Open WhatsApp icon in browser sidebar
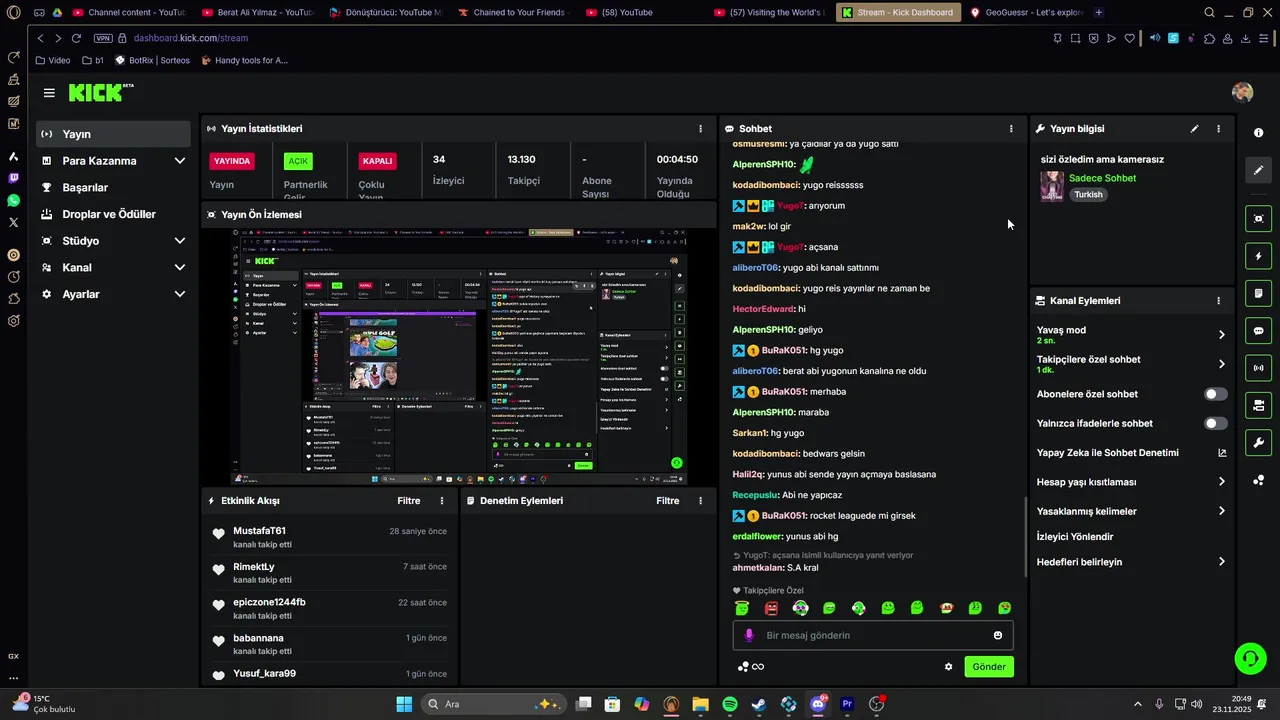The image size is (1280, 720). [13, 201]
